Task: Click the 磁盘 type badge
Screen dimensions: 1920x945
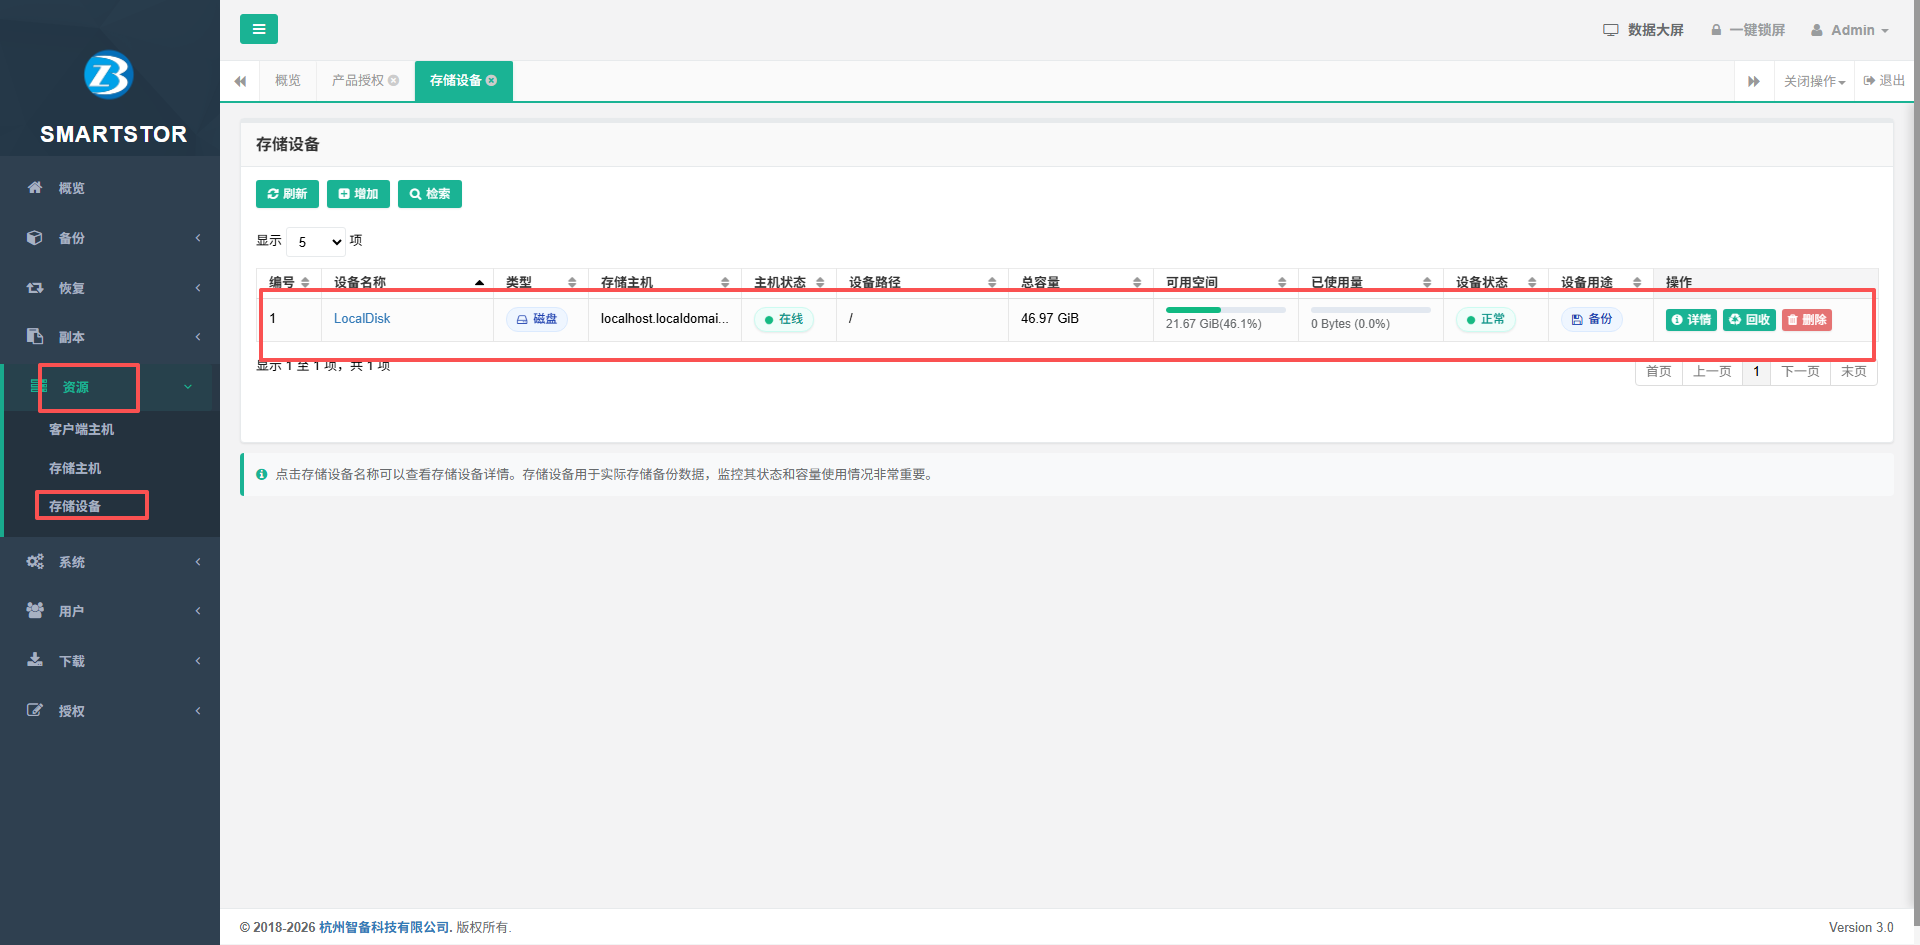Action: click(537, 319)
